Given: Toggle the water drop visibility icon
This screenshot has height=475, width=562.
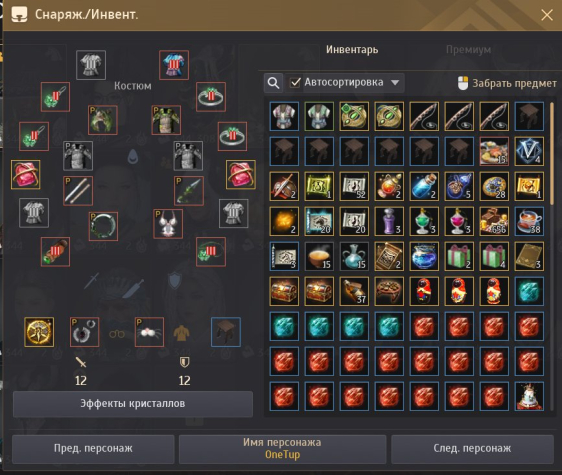Looking at the screenshot, I should (133, 156).
